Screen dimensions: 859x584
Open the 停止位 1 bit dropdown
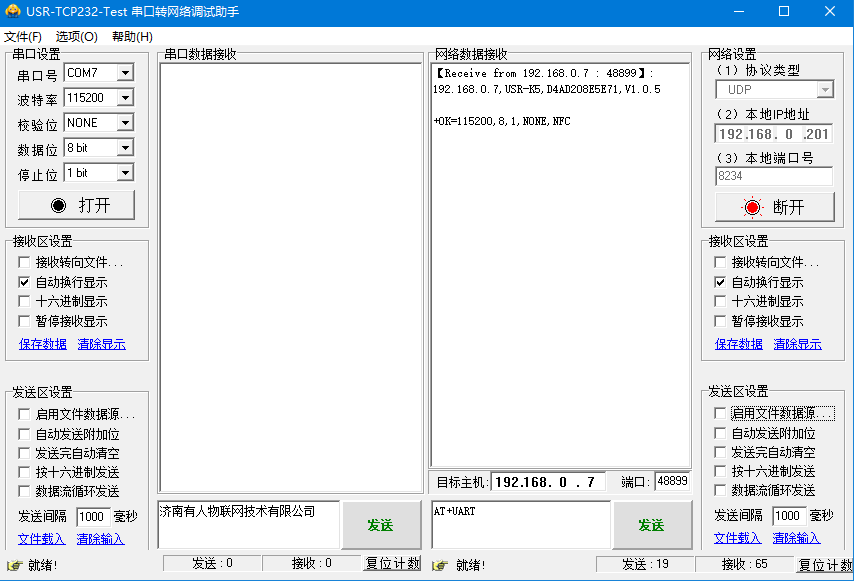point(125,173)
